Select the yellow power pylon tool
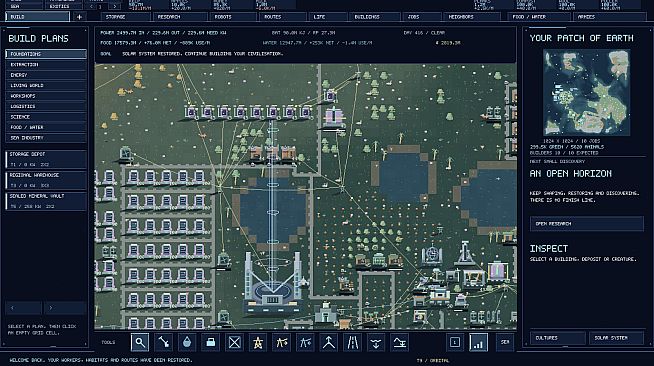This screenshot has height=366, width=654. pyautogui.click(x=258, y=343)
